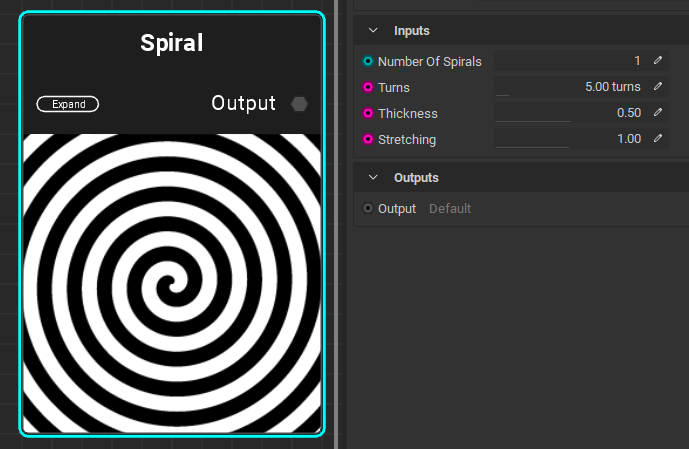Collapse the Inputs section
689x449 pixels.
pos(373,31)
